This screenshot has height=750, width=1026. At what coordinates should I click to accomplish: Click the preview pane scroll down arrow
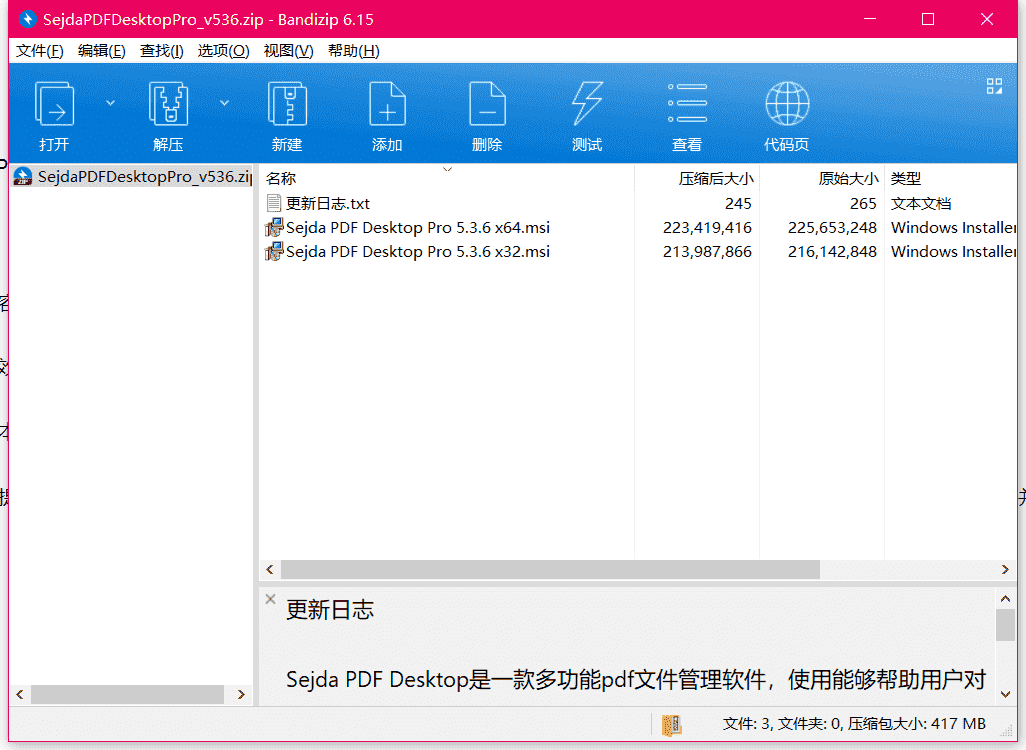click(x=1005, y=694)
